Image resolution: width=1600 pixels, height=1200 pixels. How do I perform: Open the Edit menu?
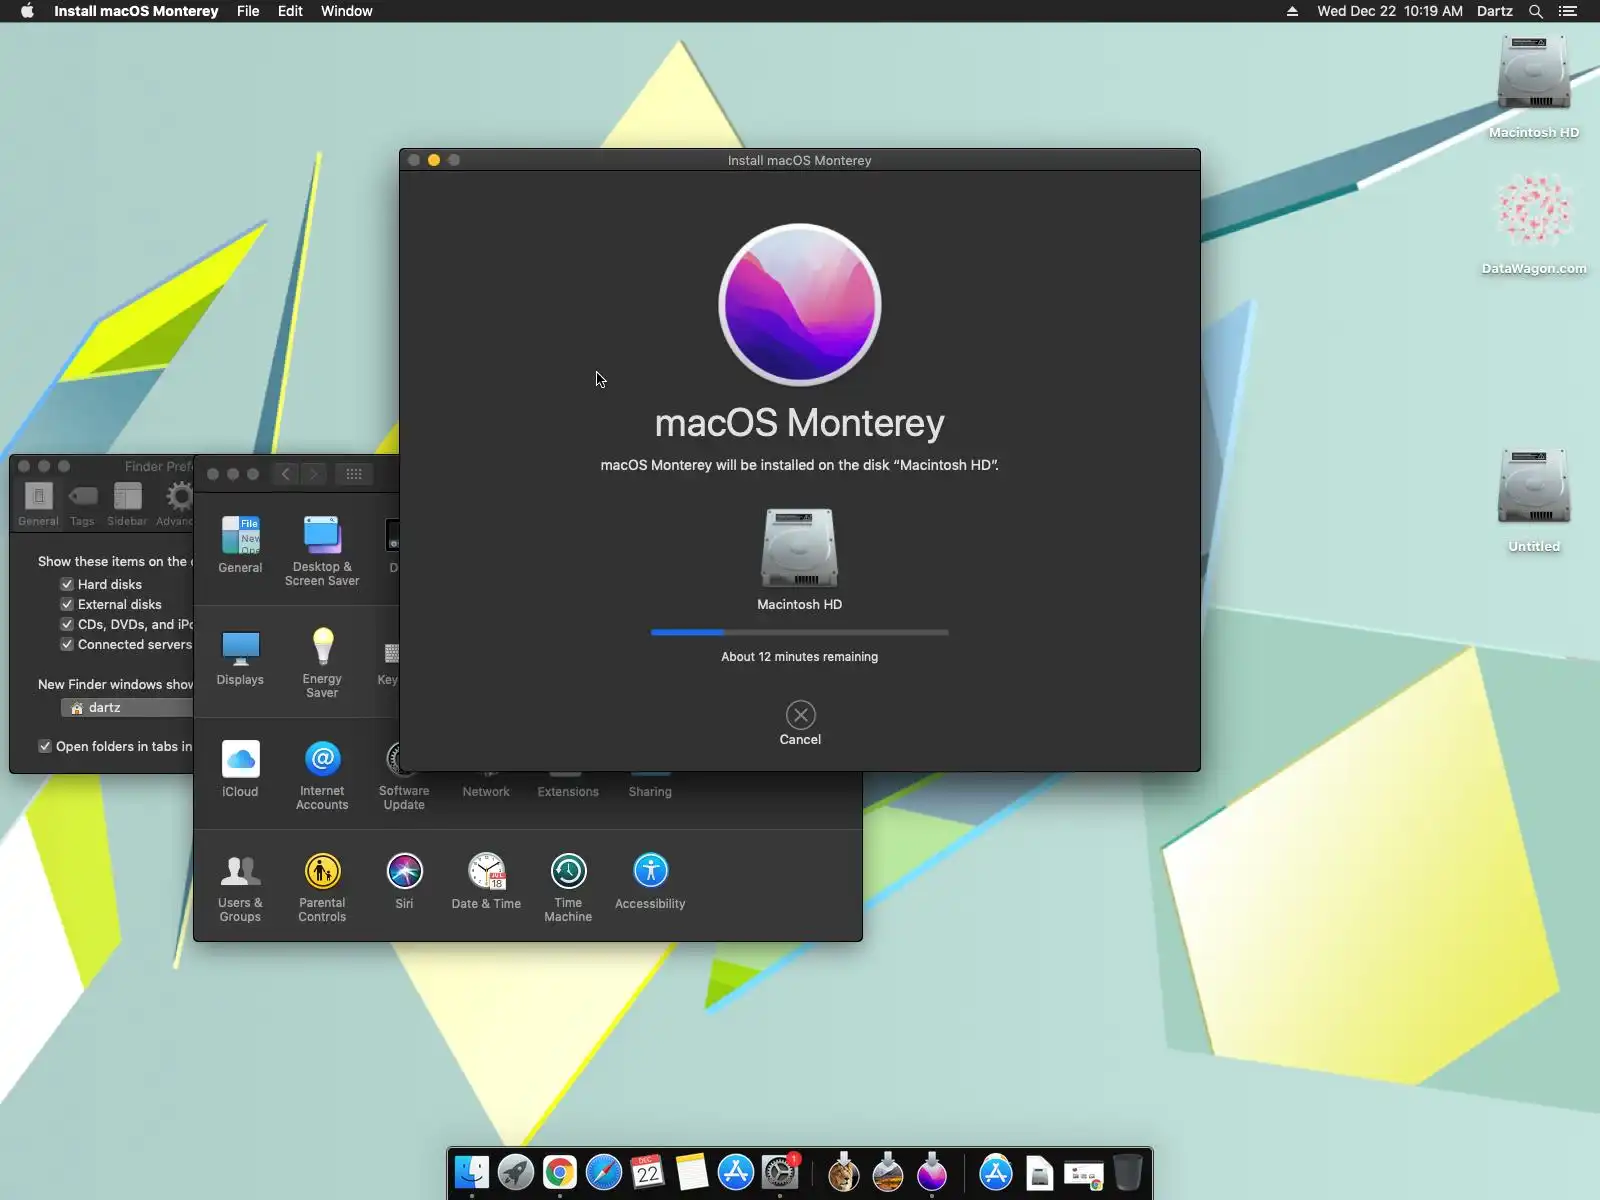click(290, 11)
